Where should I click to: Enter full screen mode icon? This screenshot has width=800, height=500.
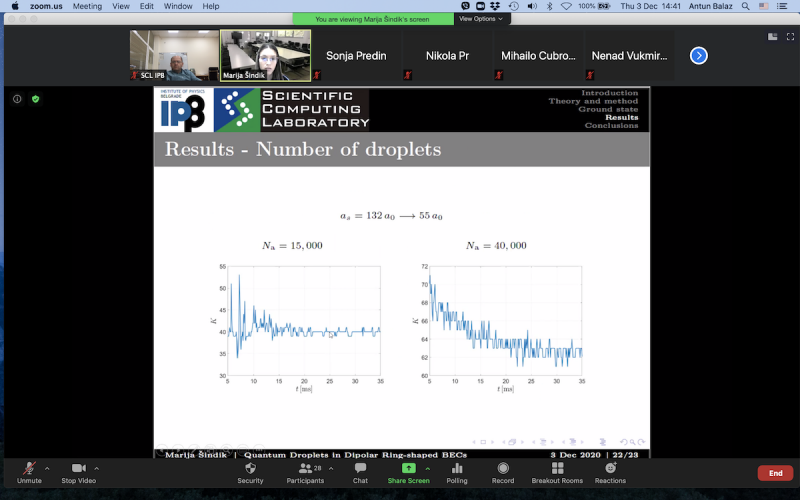pyautogui.click(x=790, y=37)
